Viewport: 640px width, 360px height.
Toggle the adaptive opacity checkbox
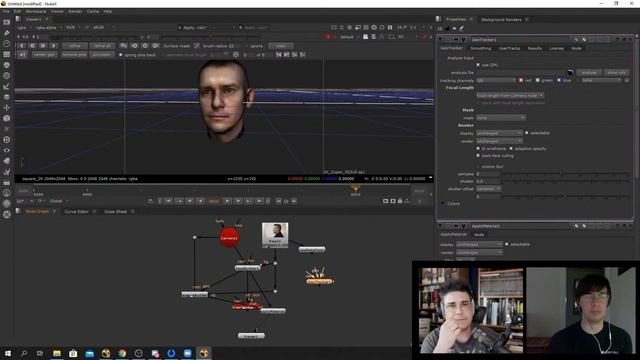511,149
